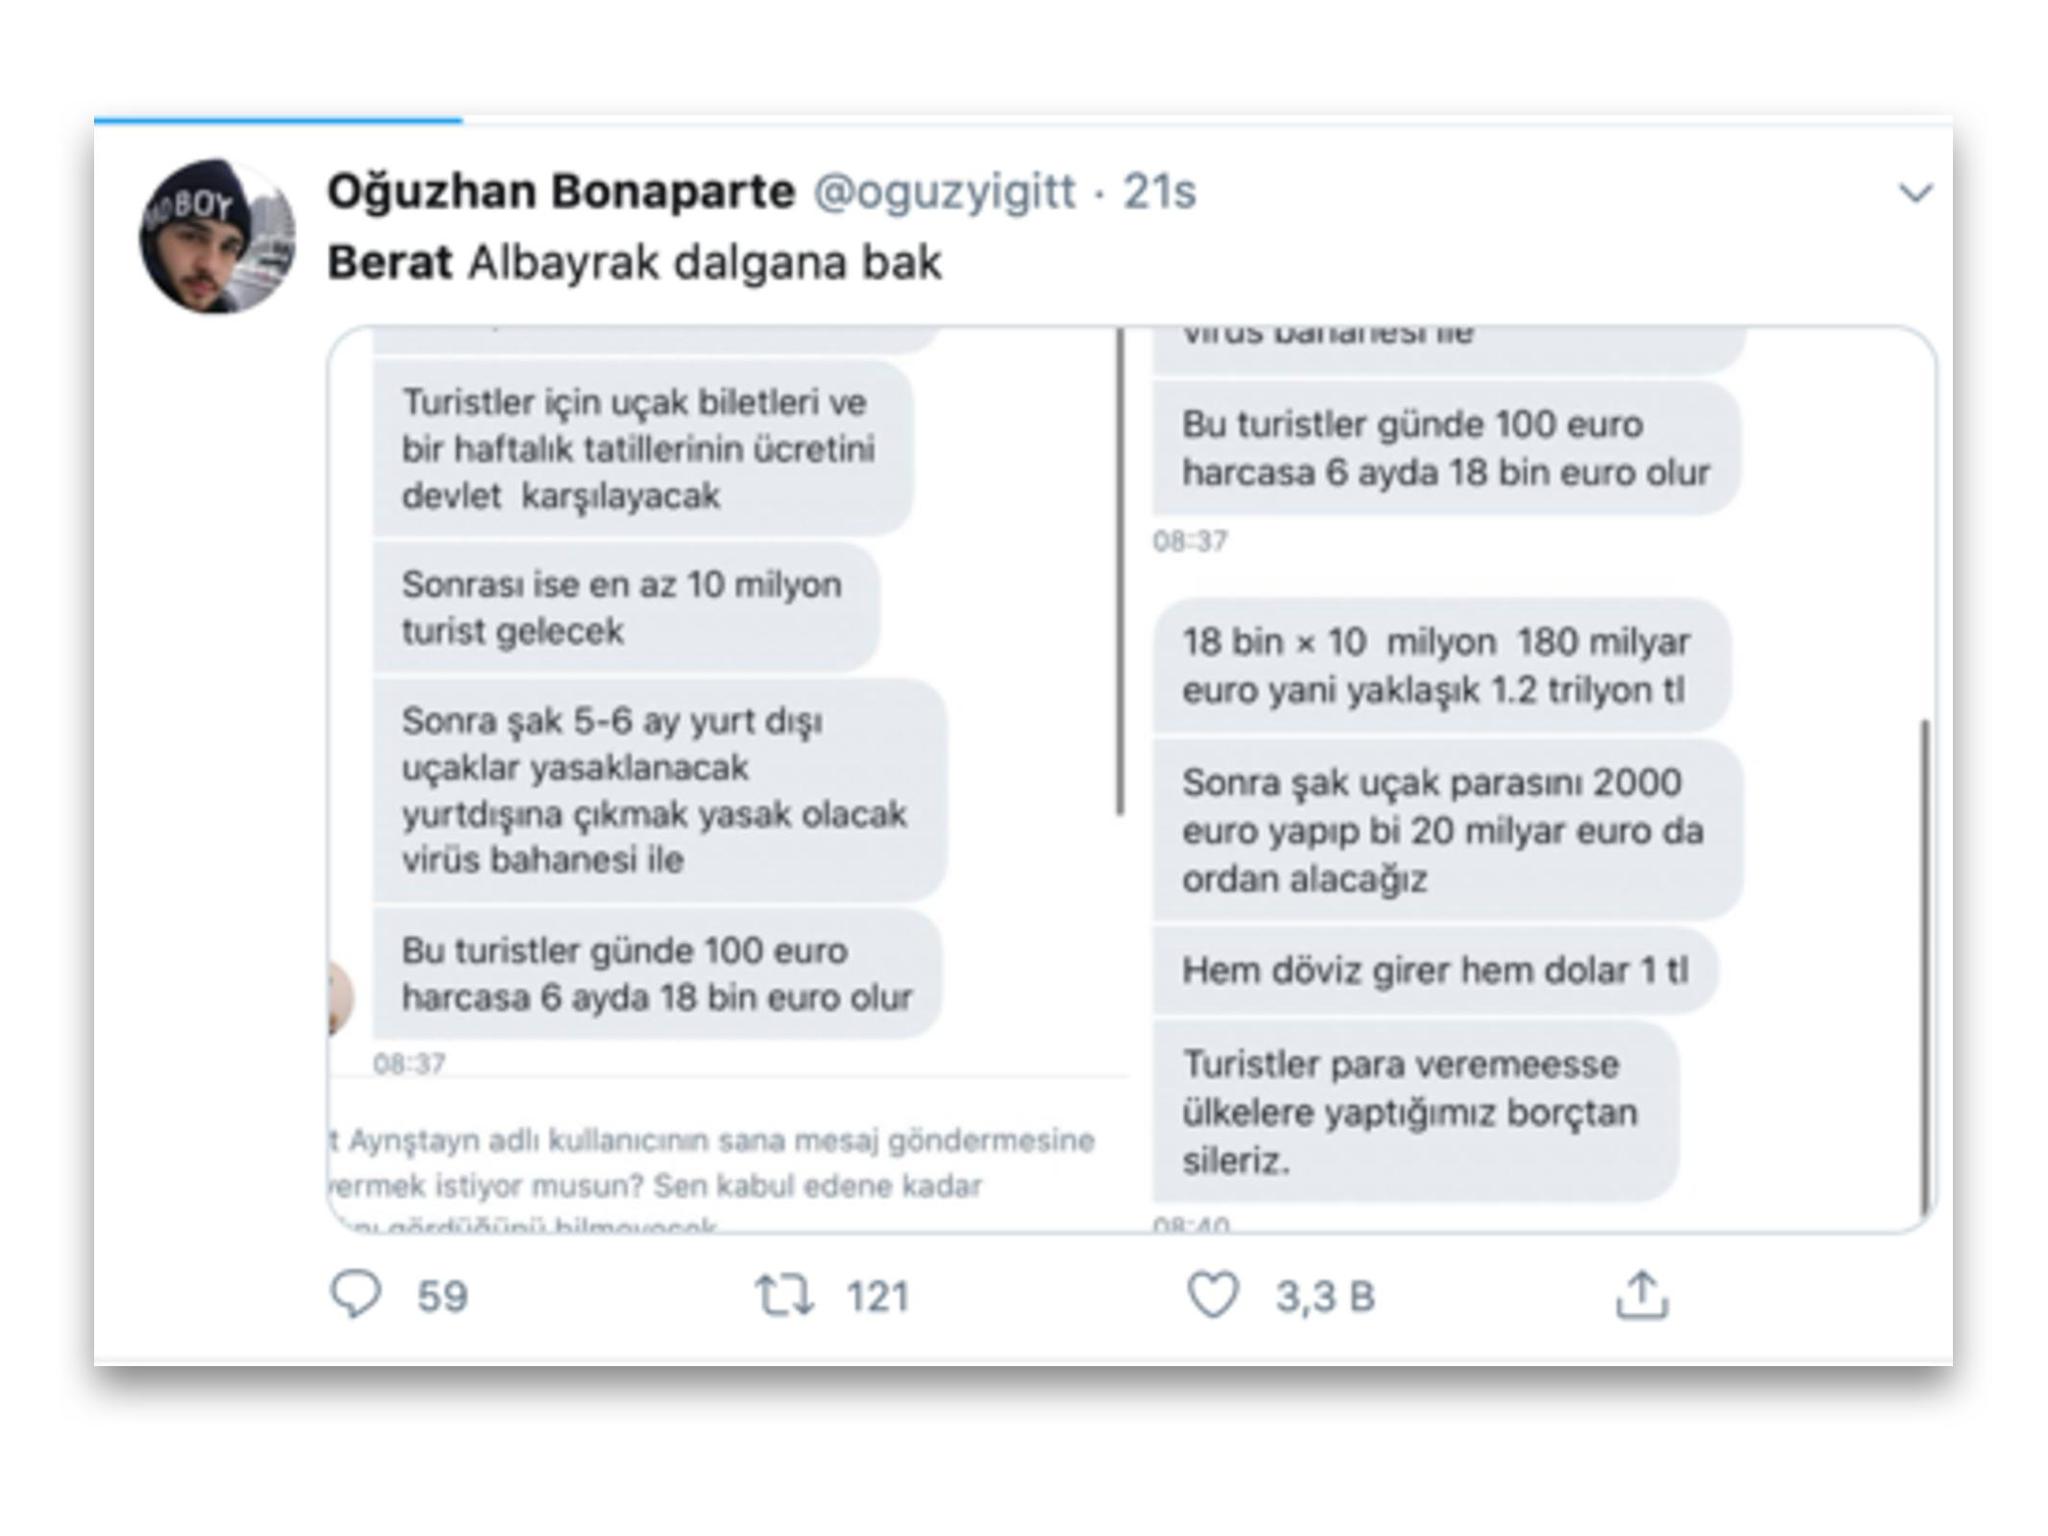This screenshot has height=1536, width=2048.
Task: Click the blue loading progress bar on top
Action: [278, 120]
